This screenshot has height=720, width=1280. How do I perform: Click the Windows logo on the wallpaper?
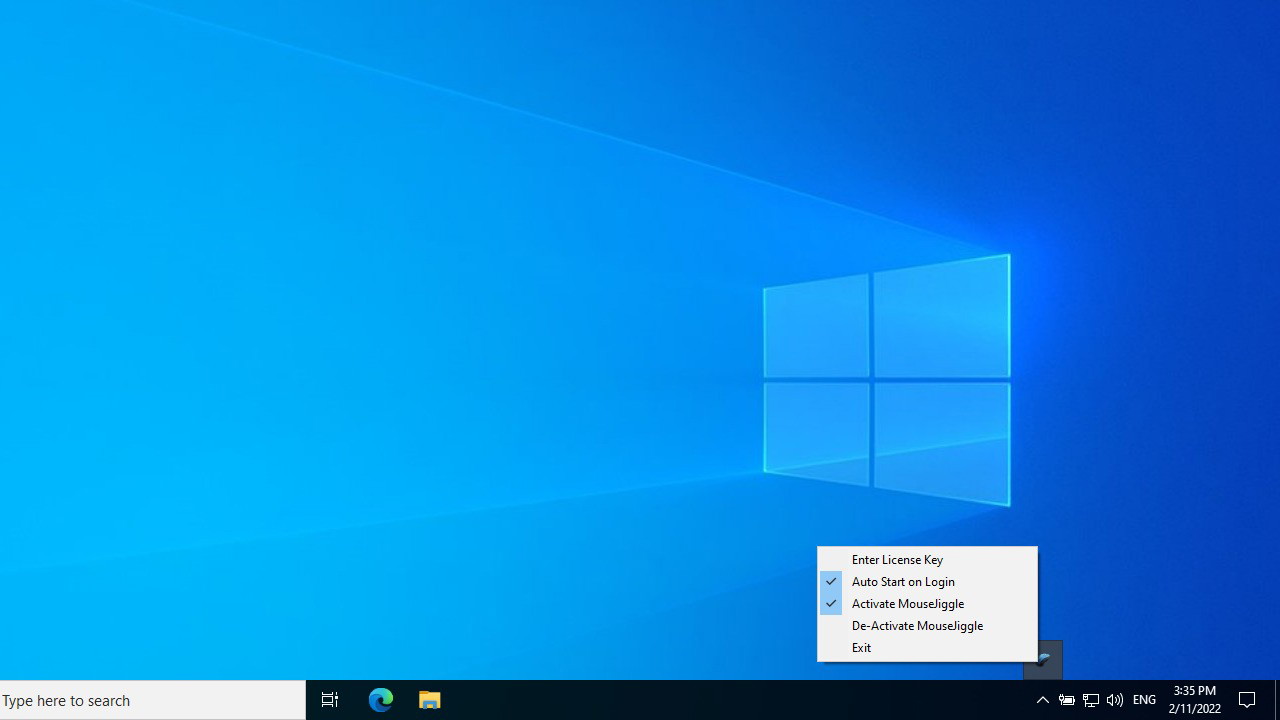pos(886,380)
